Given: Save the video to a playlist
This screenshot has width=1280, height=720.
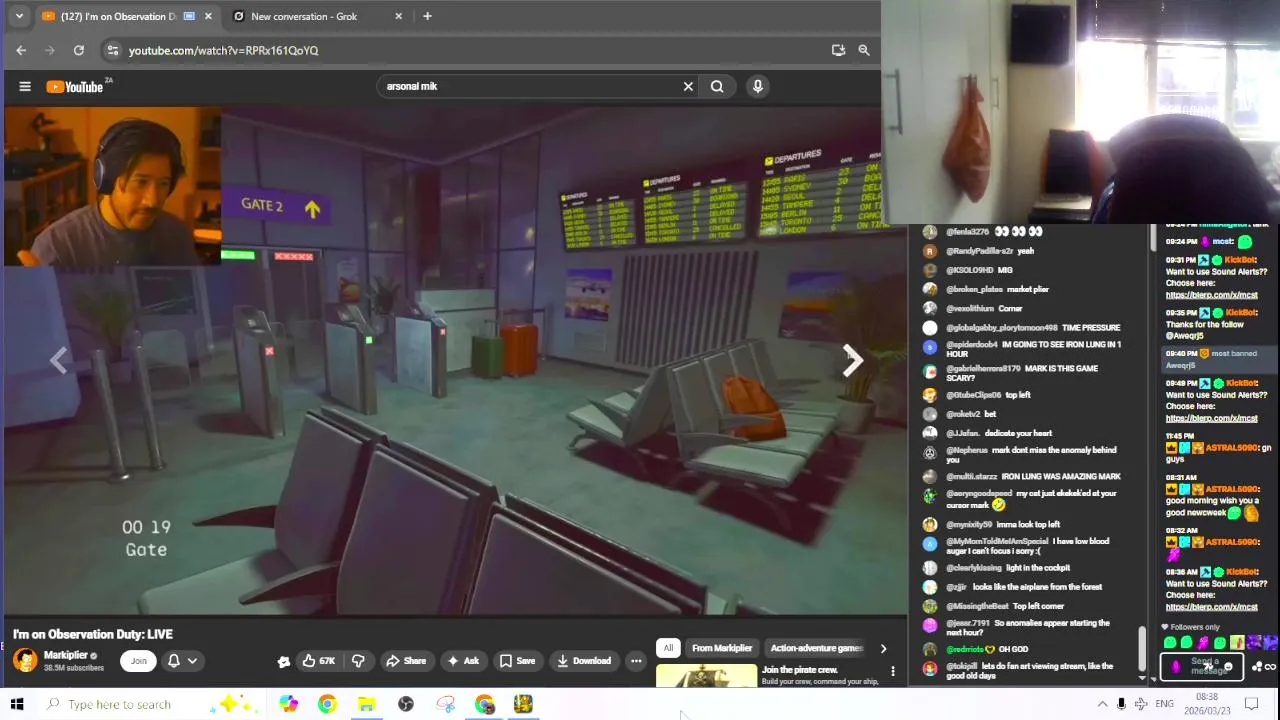Looking at the screenshot, I should (x=517, y=661).
